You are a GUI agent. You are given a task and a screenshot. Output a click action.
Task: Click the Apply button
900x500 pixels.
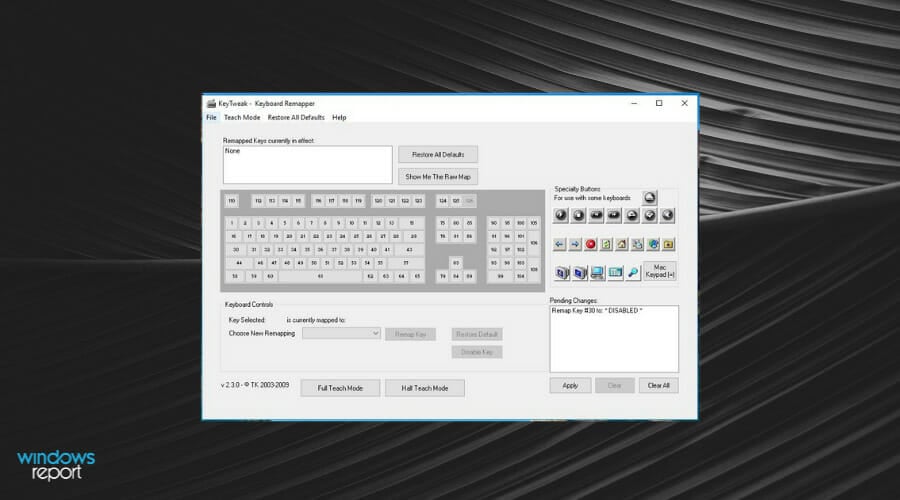[x=570, y=385]
